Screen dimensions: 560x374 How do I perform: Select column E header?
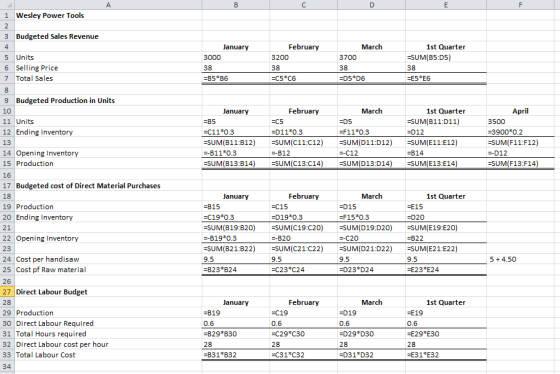pyautogui.click(x=446, y=5)
